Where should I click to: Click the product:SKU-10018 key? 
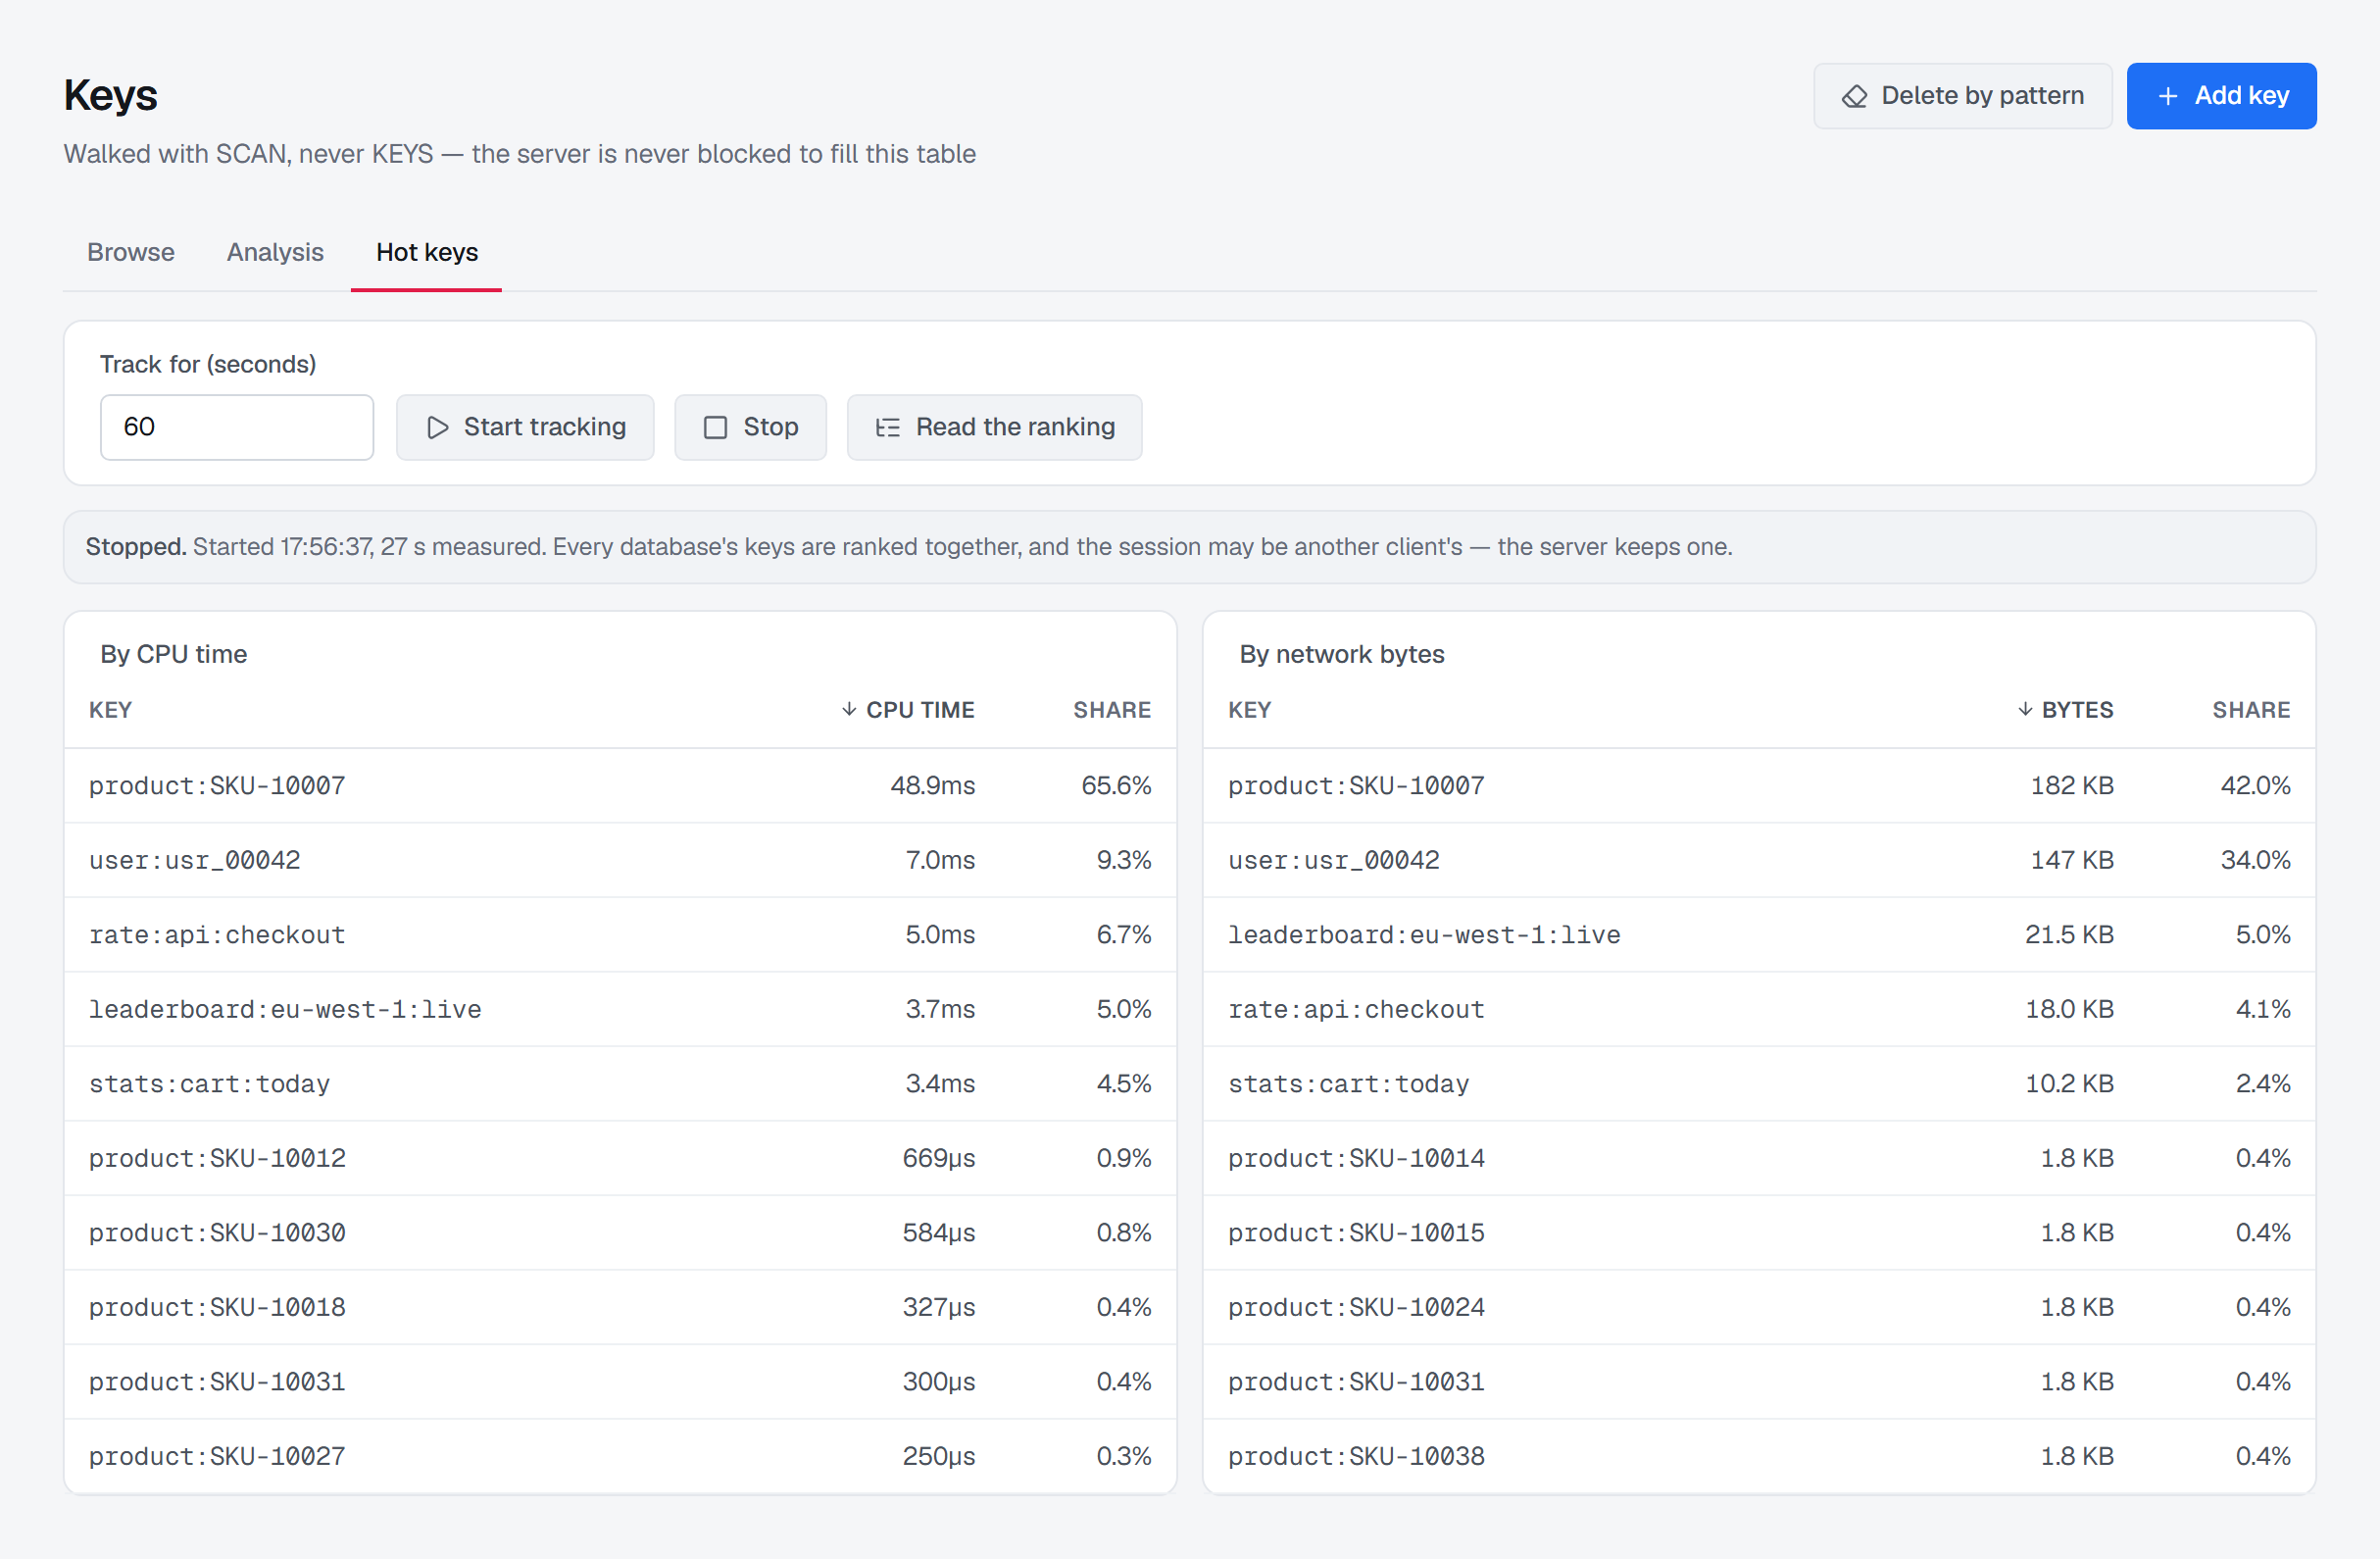217,1307
